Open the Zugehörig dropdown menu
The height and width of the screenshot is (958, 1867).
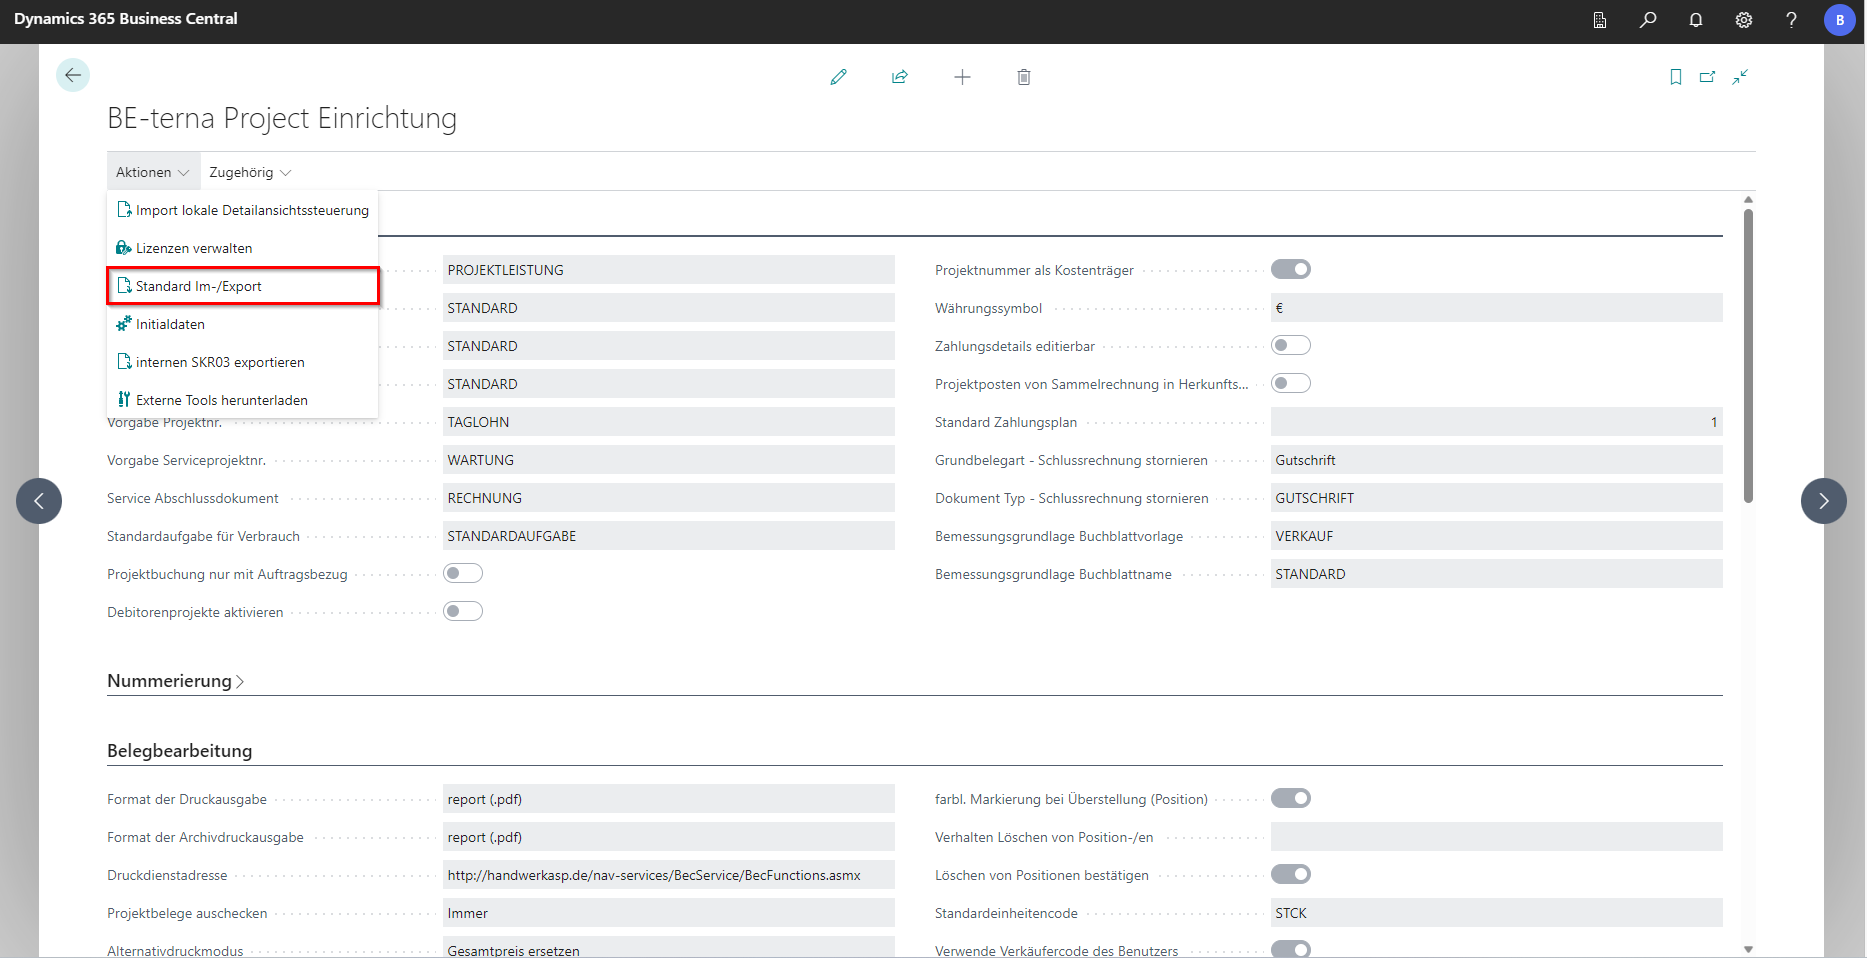tap(250, 172)
